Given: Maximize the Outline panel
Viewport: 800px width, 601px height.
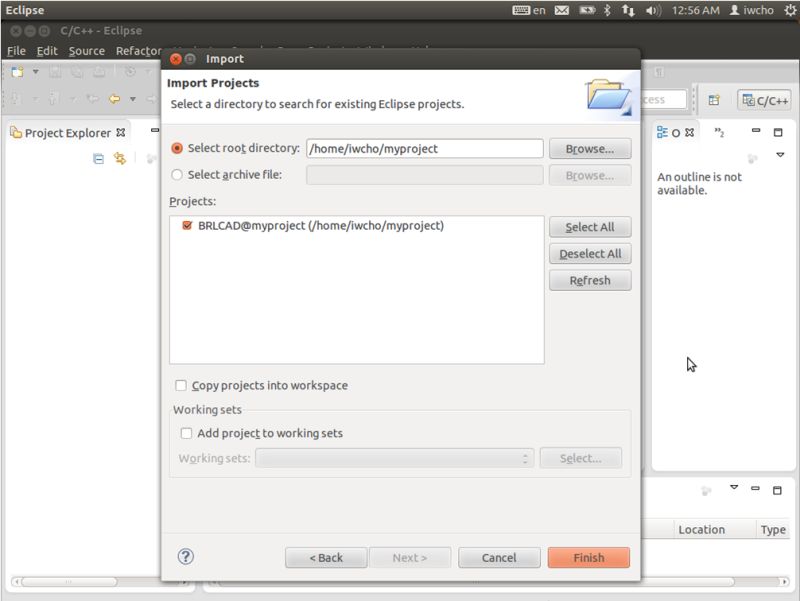Looking at the screenshot, I should pyautogui.click(x=780, y=131).
